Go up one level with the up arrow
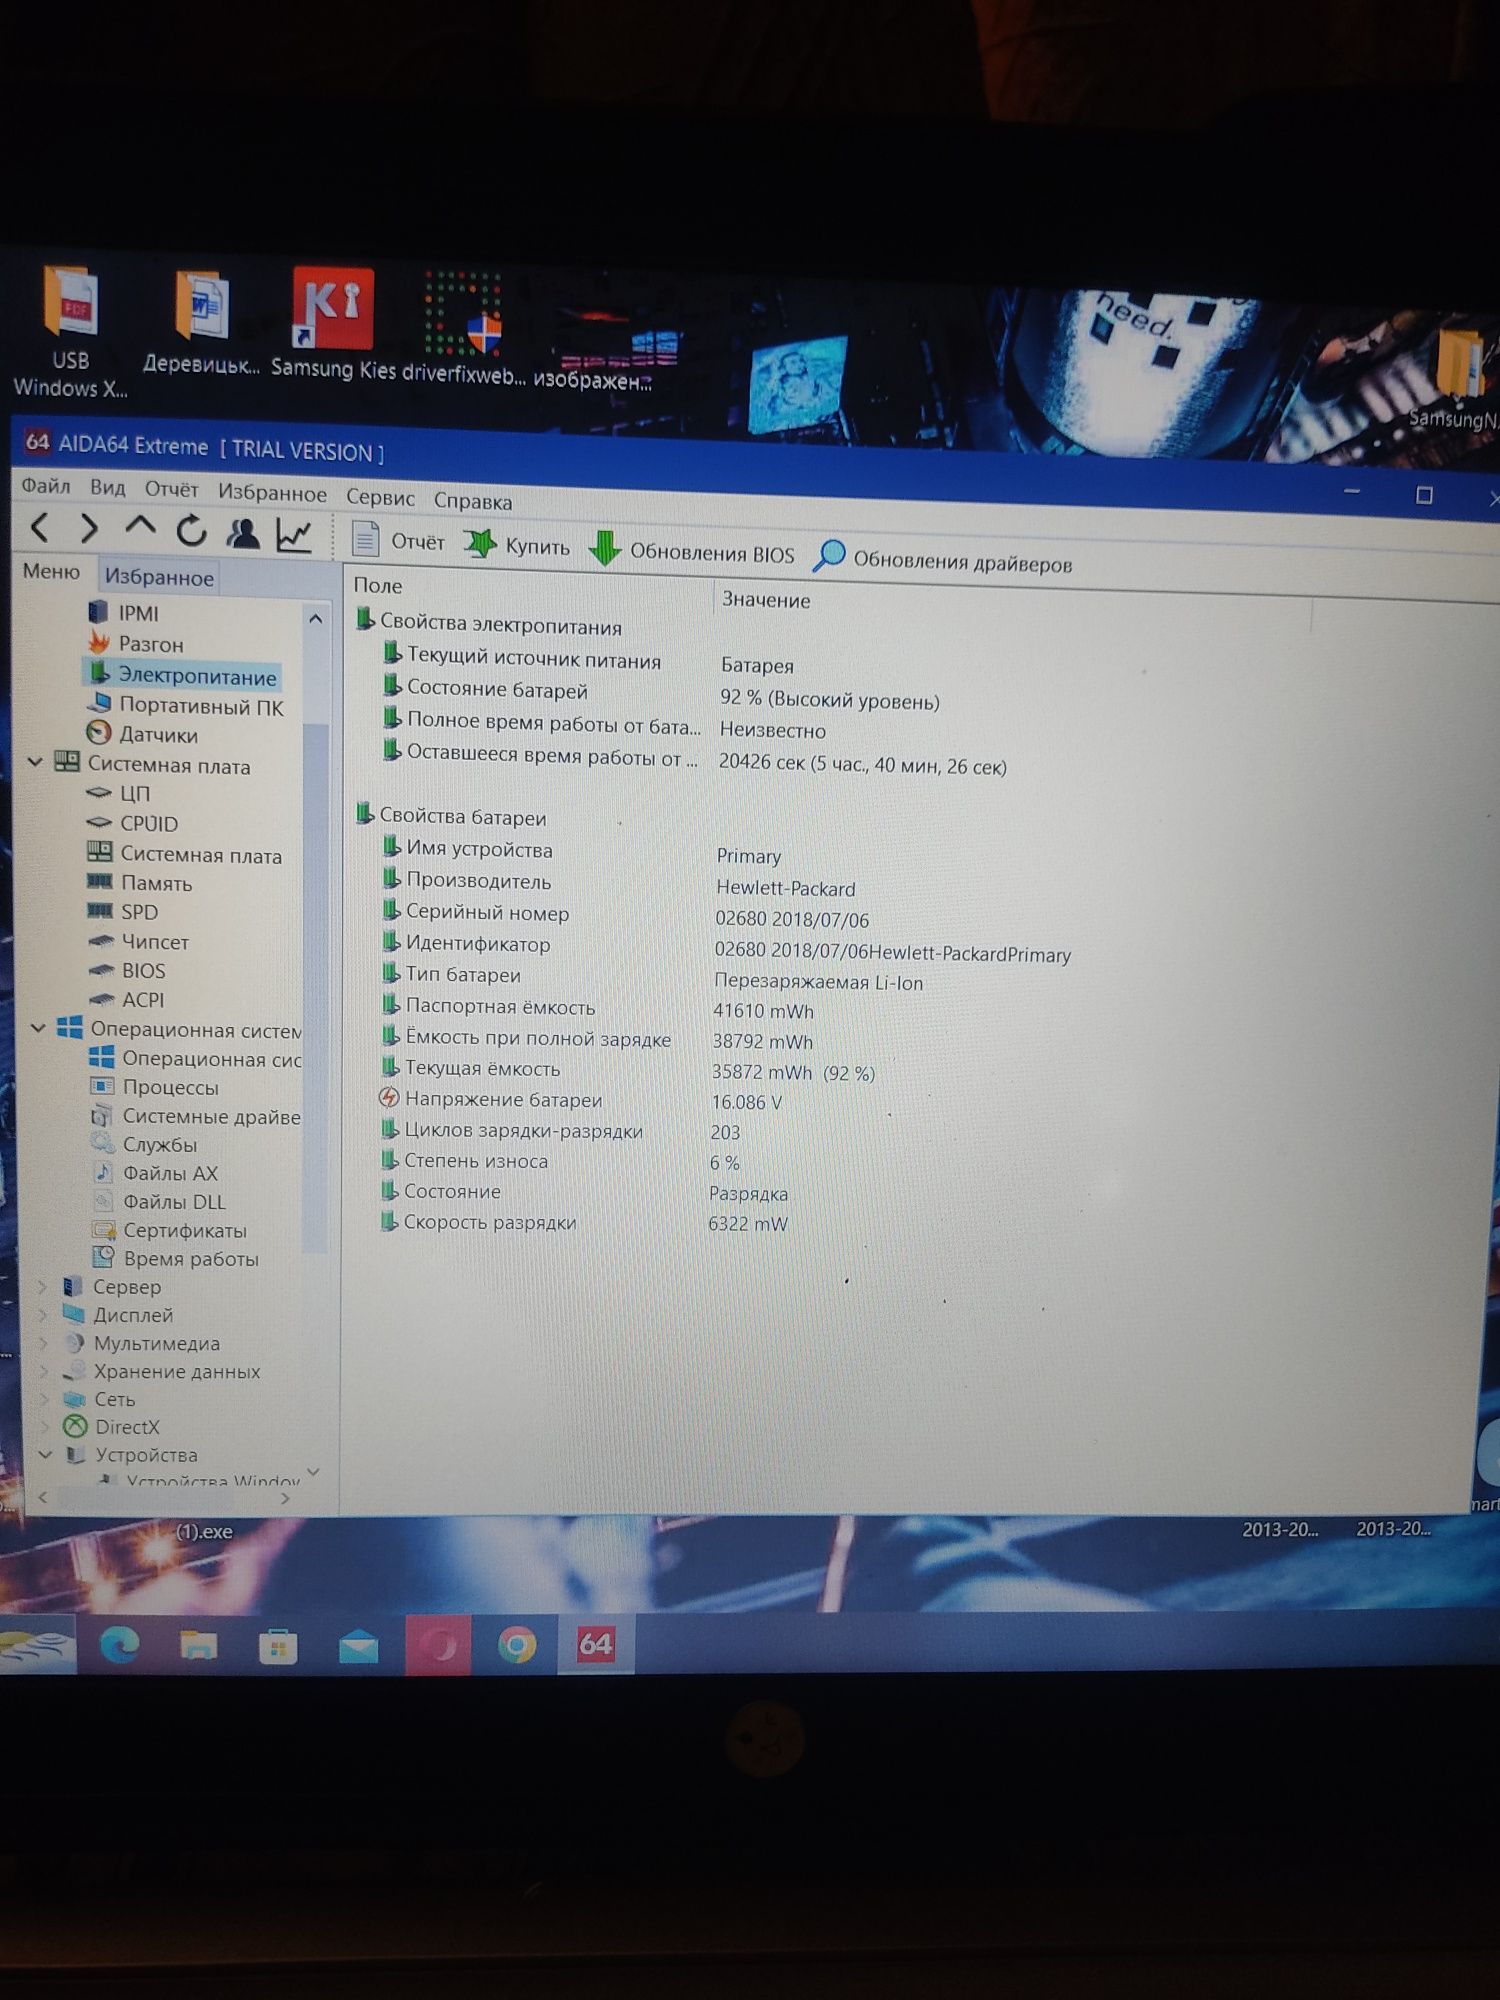 click(x=140, y=527)
